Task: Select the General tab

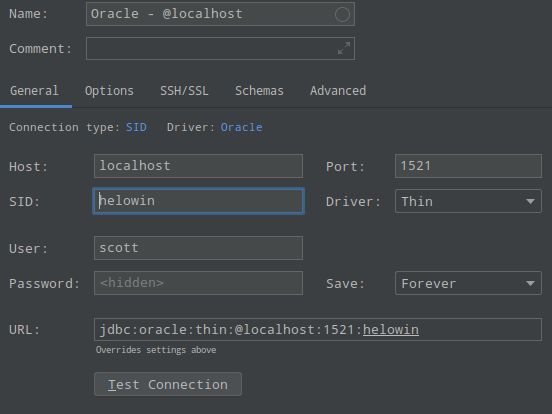Action: click(34, 91)
